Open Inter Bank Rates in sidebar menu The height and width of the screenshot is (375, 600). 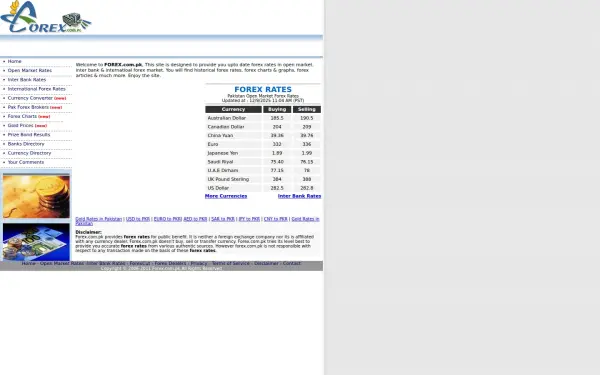point(27,80)
